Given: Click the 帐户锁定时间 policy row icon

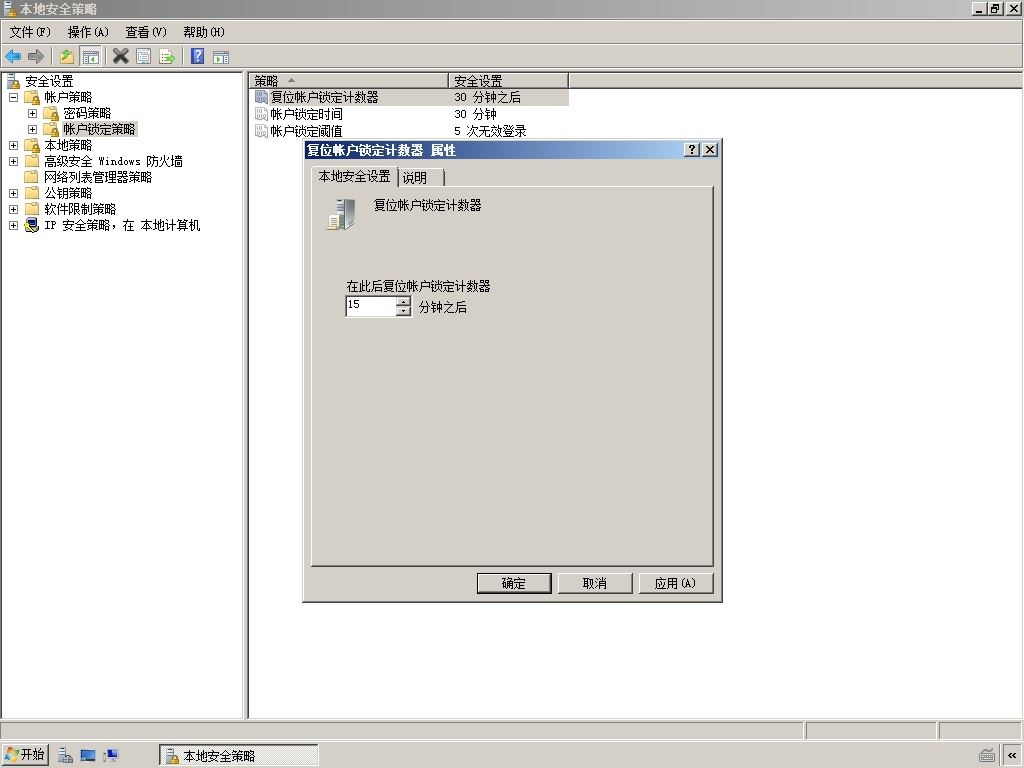Looking at the screenshot, I should click(261, 114).
